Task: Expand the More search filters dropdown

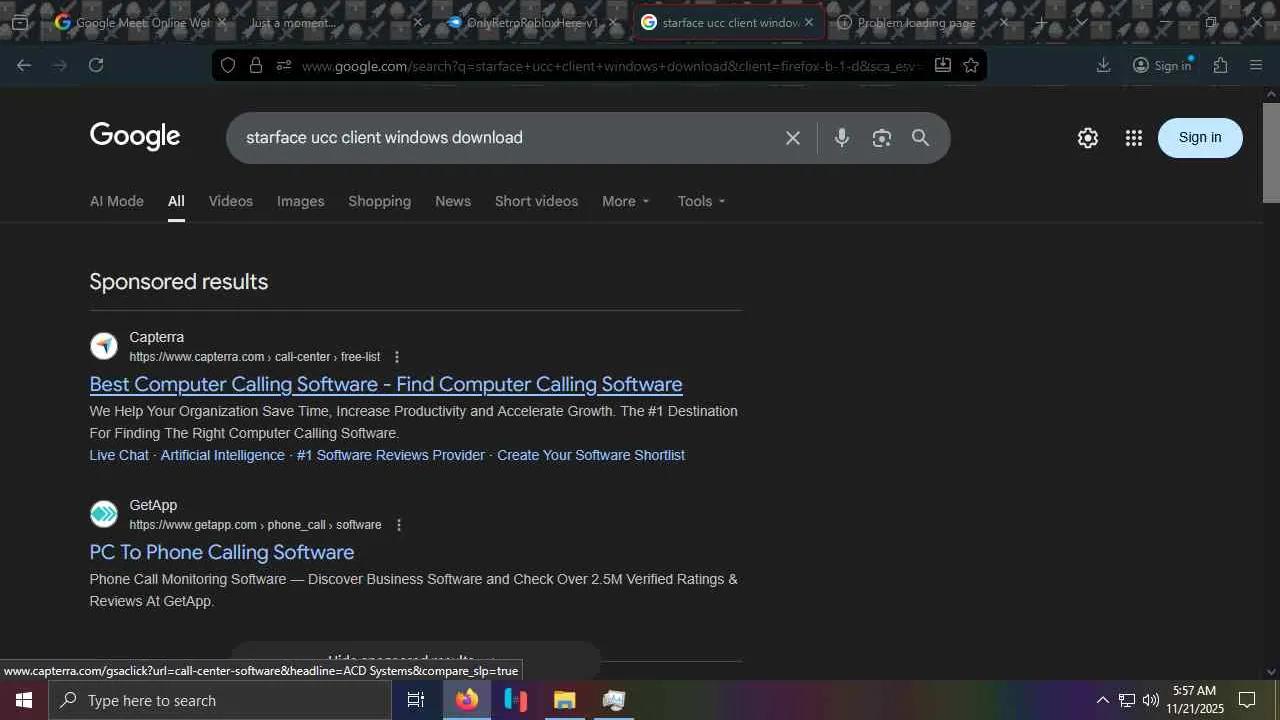Action: (626, 201)
